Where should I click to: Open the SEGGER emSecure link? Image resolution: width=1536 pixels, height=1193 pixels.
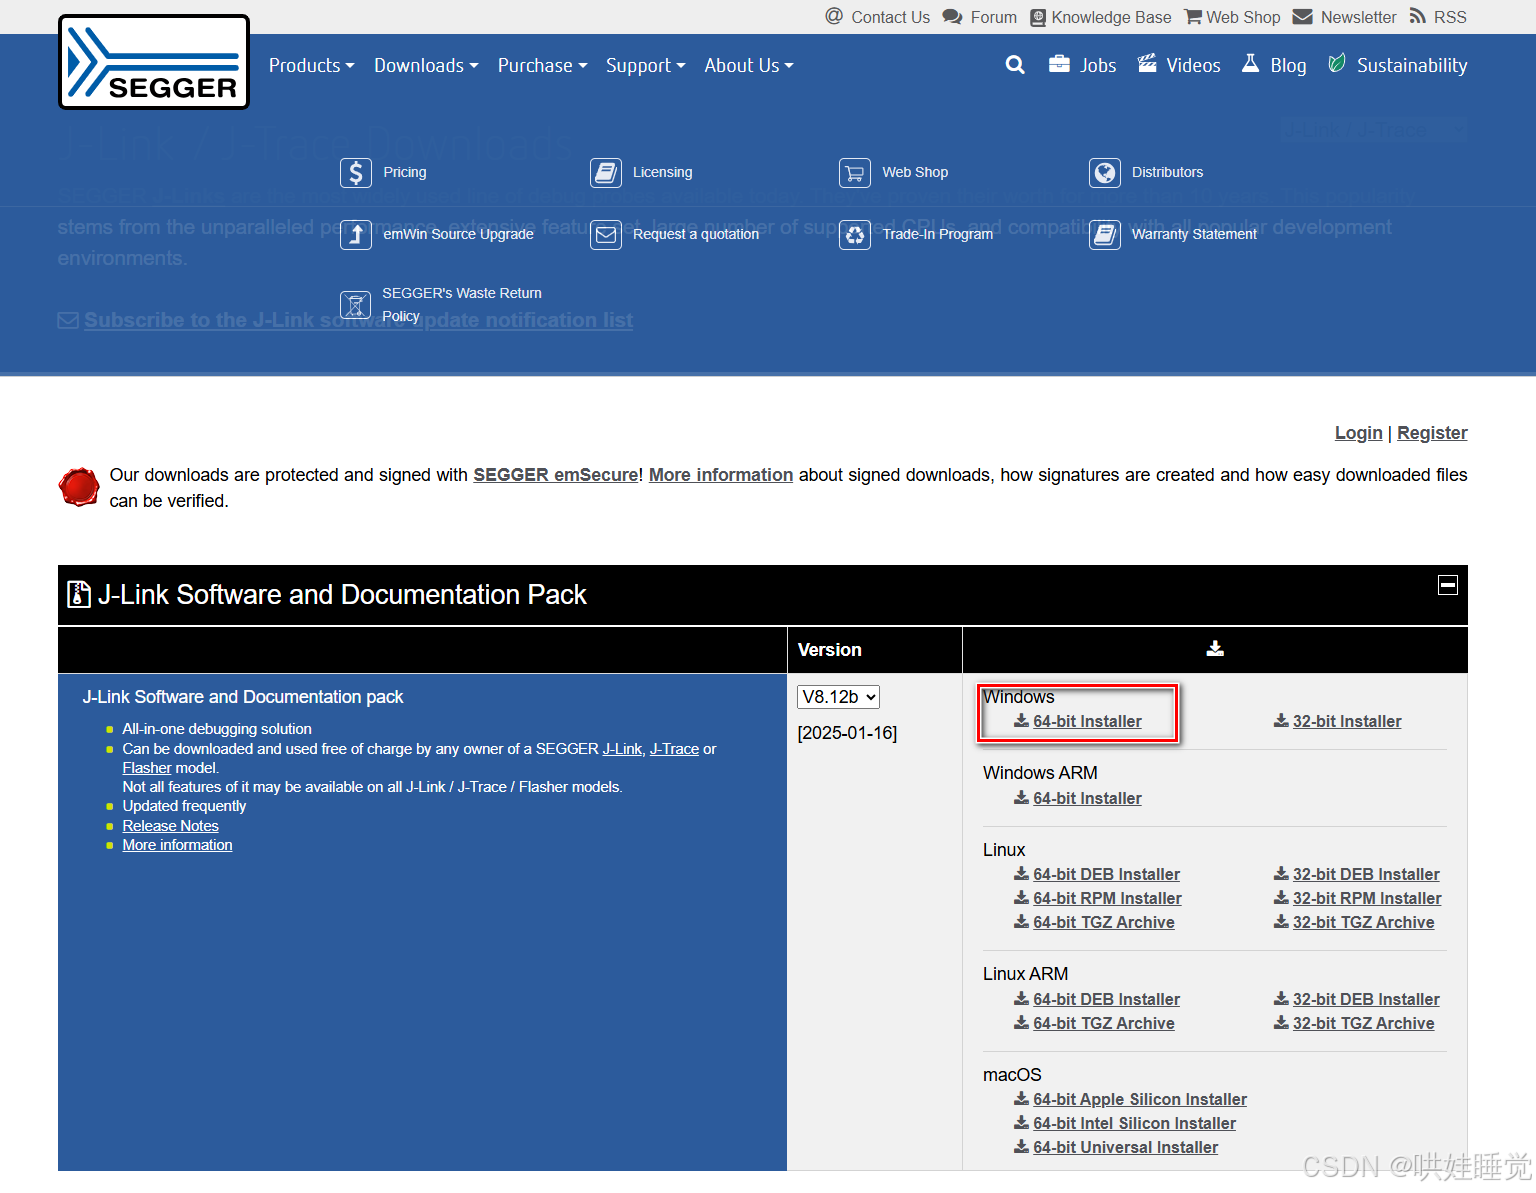click(x=555, y=475)
